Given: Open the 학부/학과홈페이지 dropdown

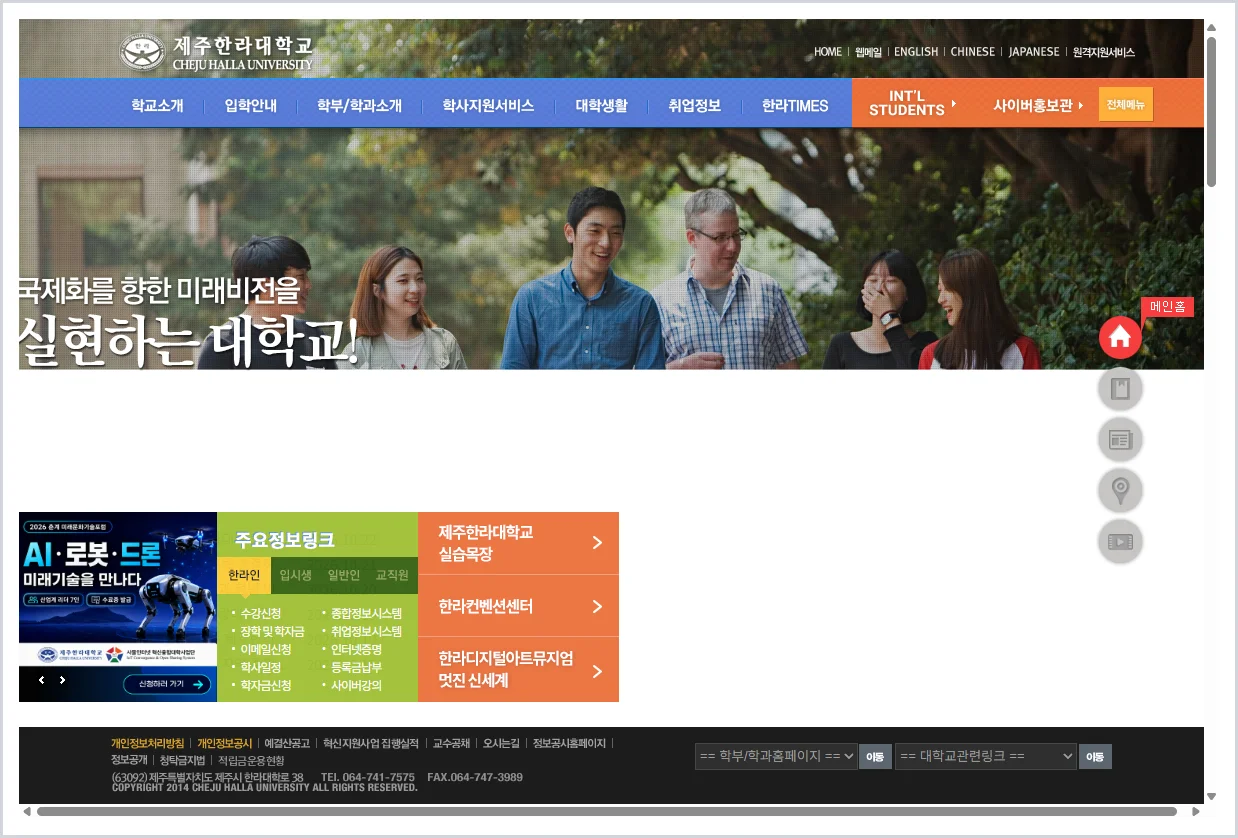Looking at the screenshot, I should click(x=776, y=756).
